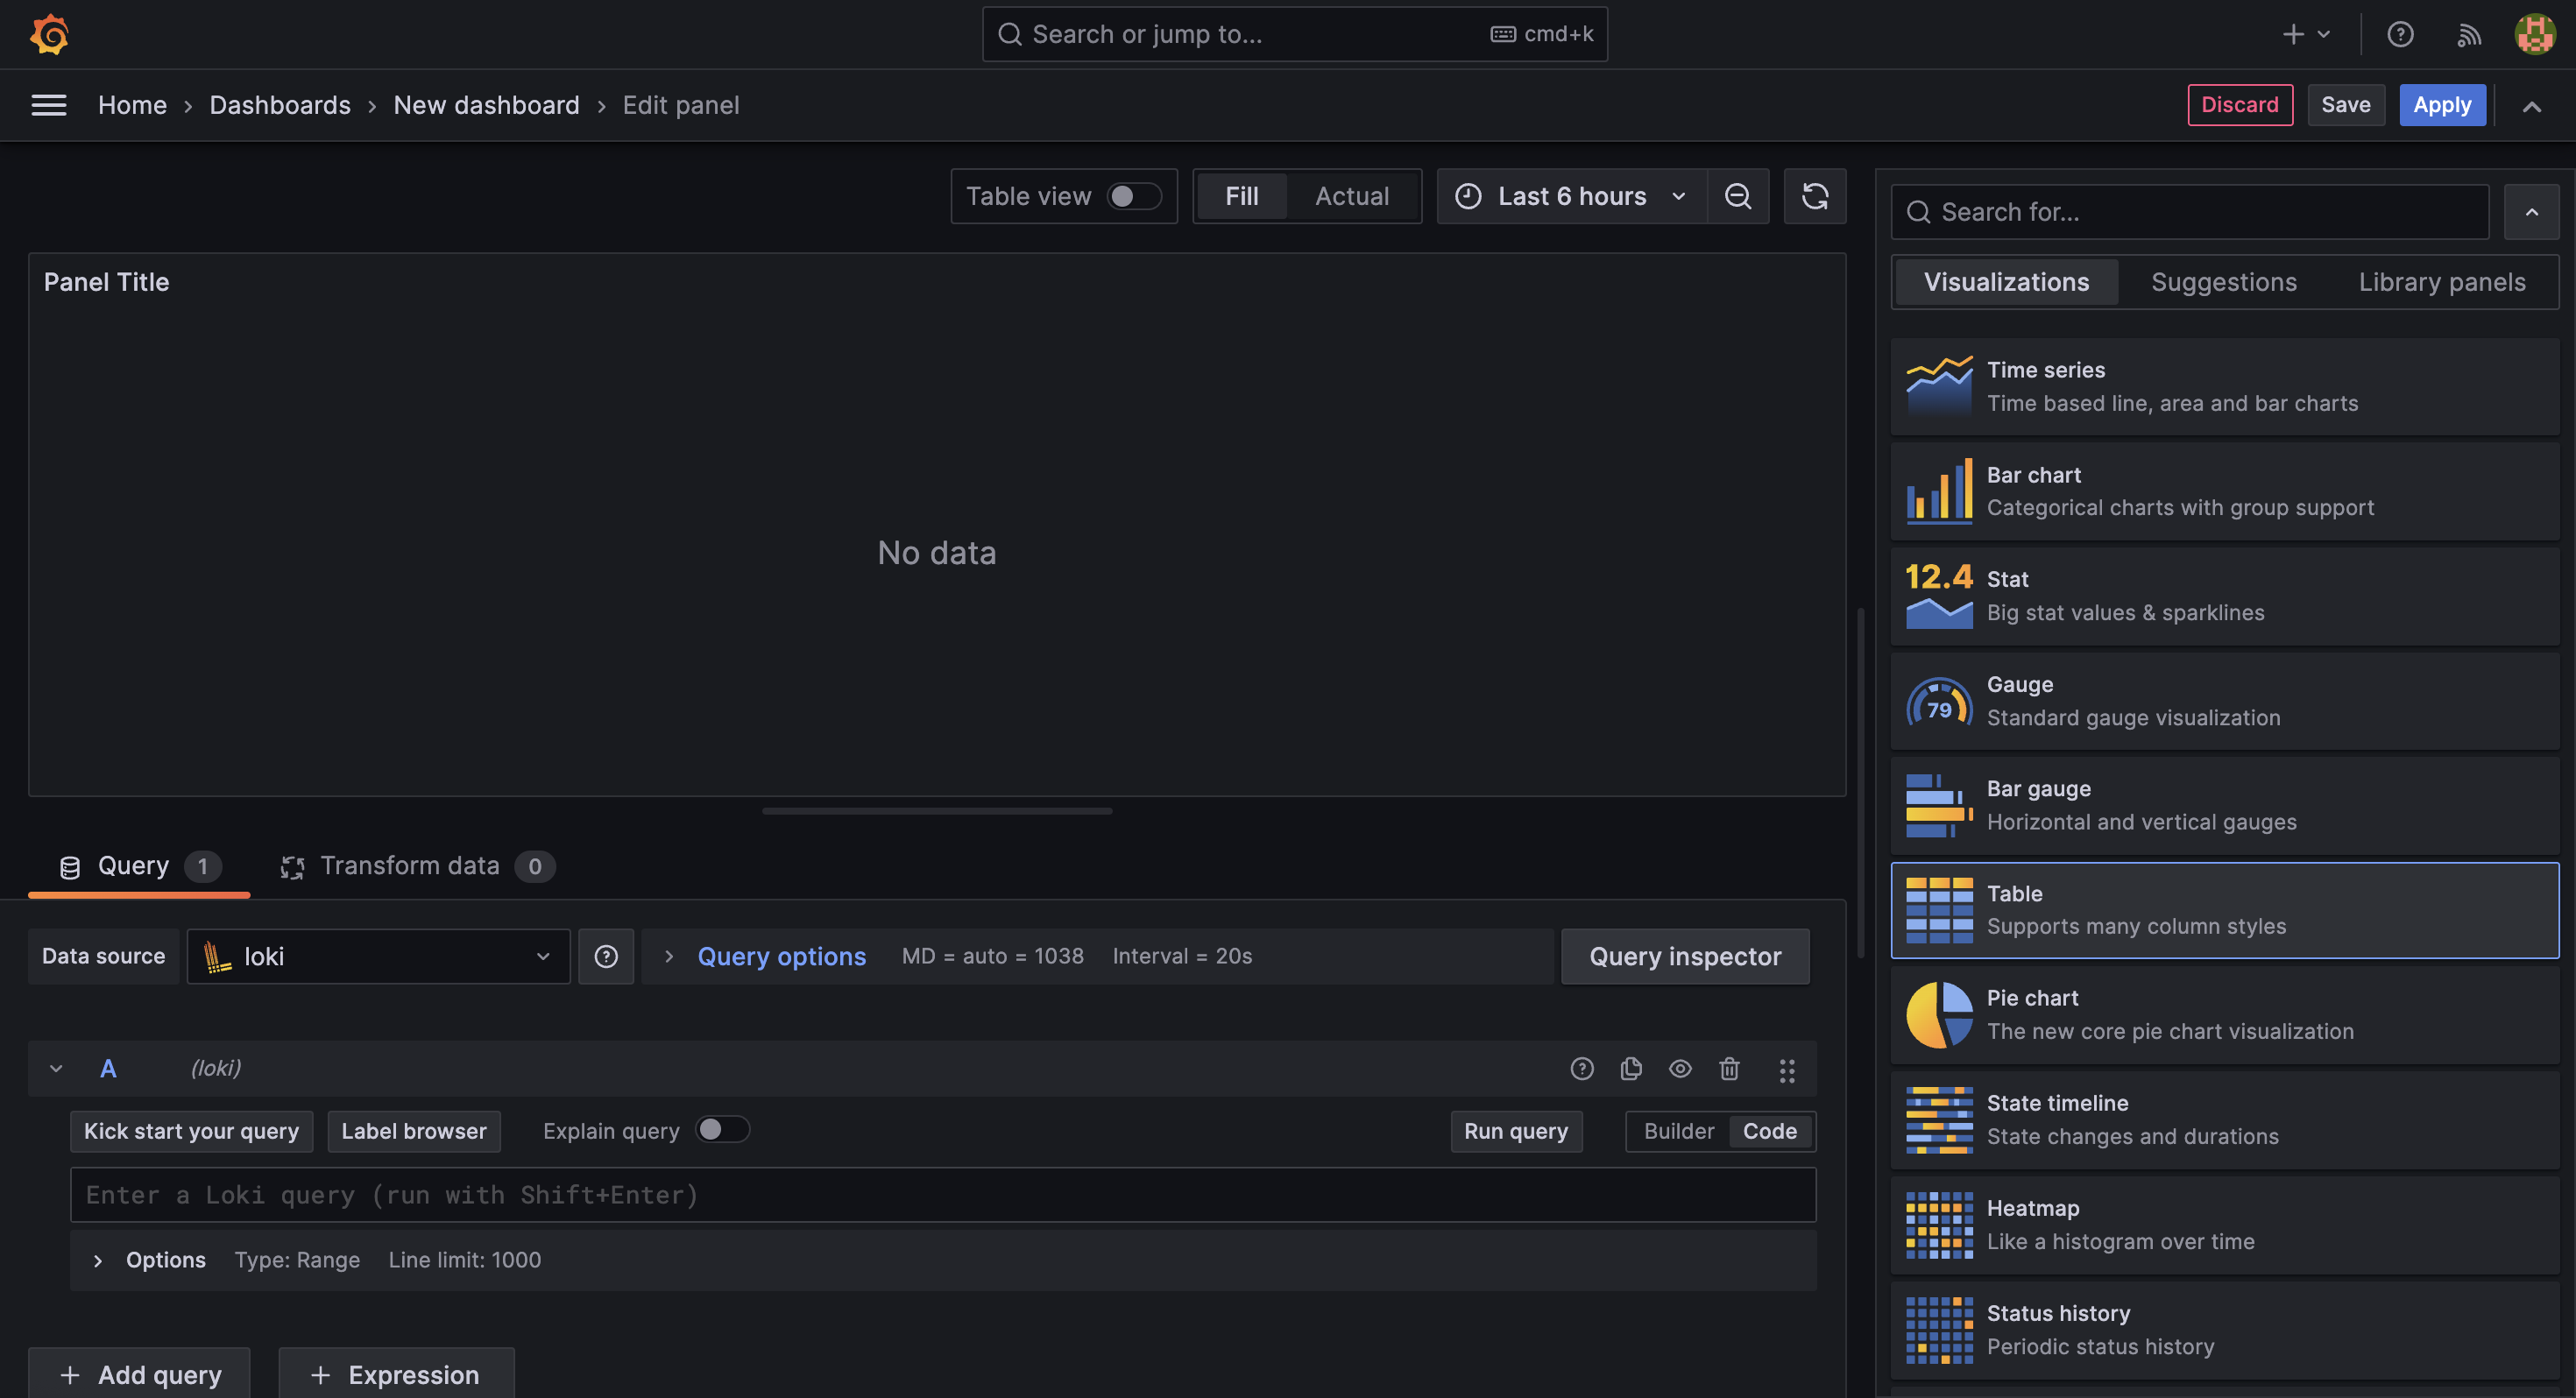Viewport: 2576px width, 1398px height.
Task: Open the Last 6 hours time picker
Action: [1571, 196]
